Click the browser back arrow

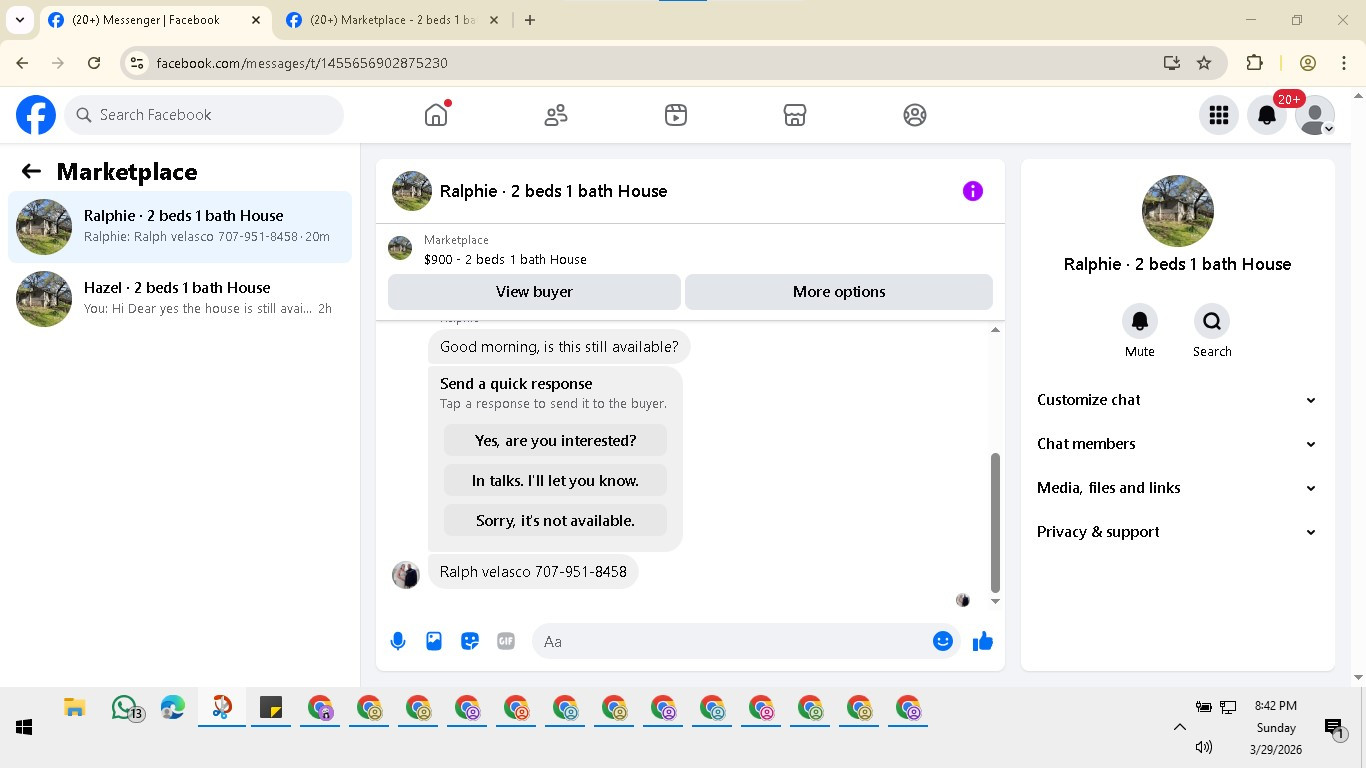click(23, 63)
